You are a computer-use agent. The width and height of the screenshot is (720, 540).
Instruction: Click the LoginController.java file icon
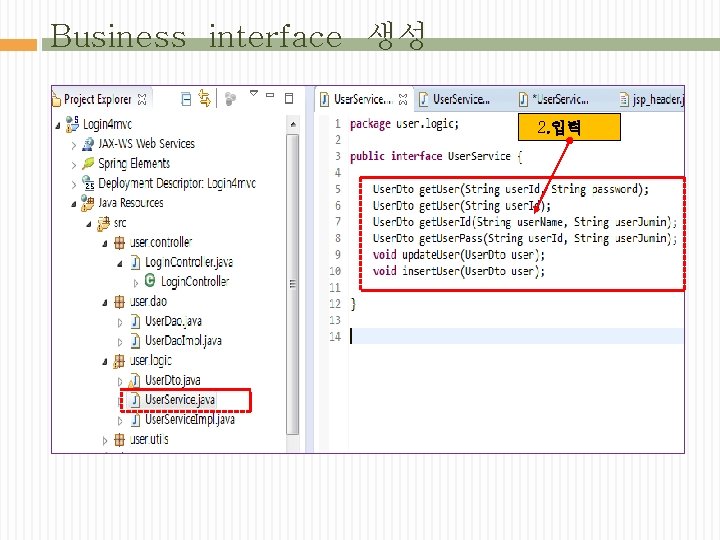135,263
